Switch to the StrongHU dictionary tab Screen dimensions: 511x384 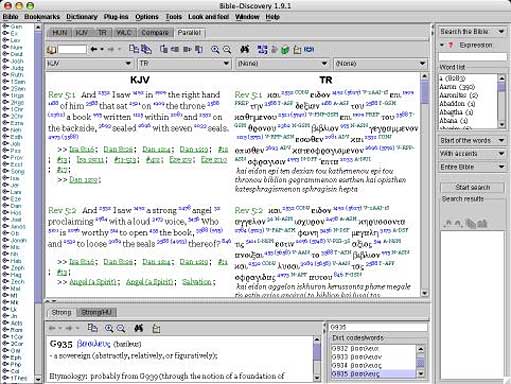pos(96,312)
